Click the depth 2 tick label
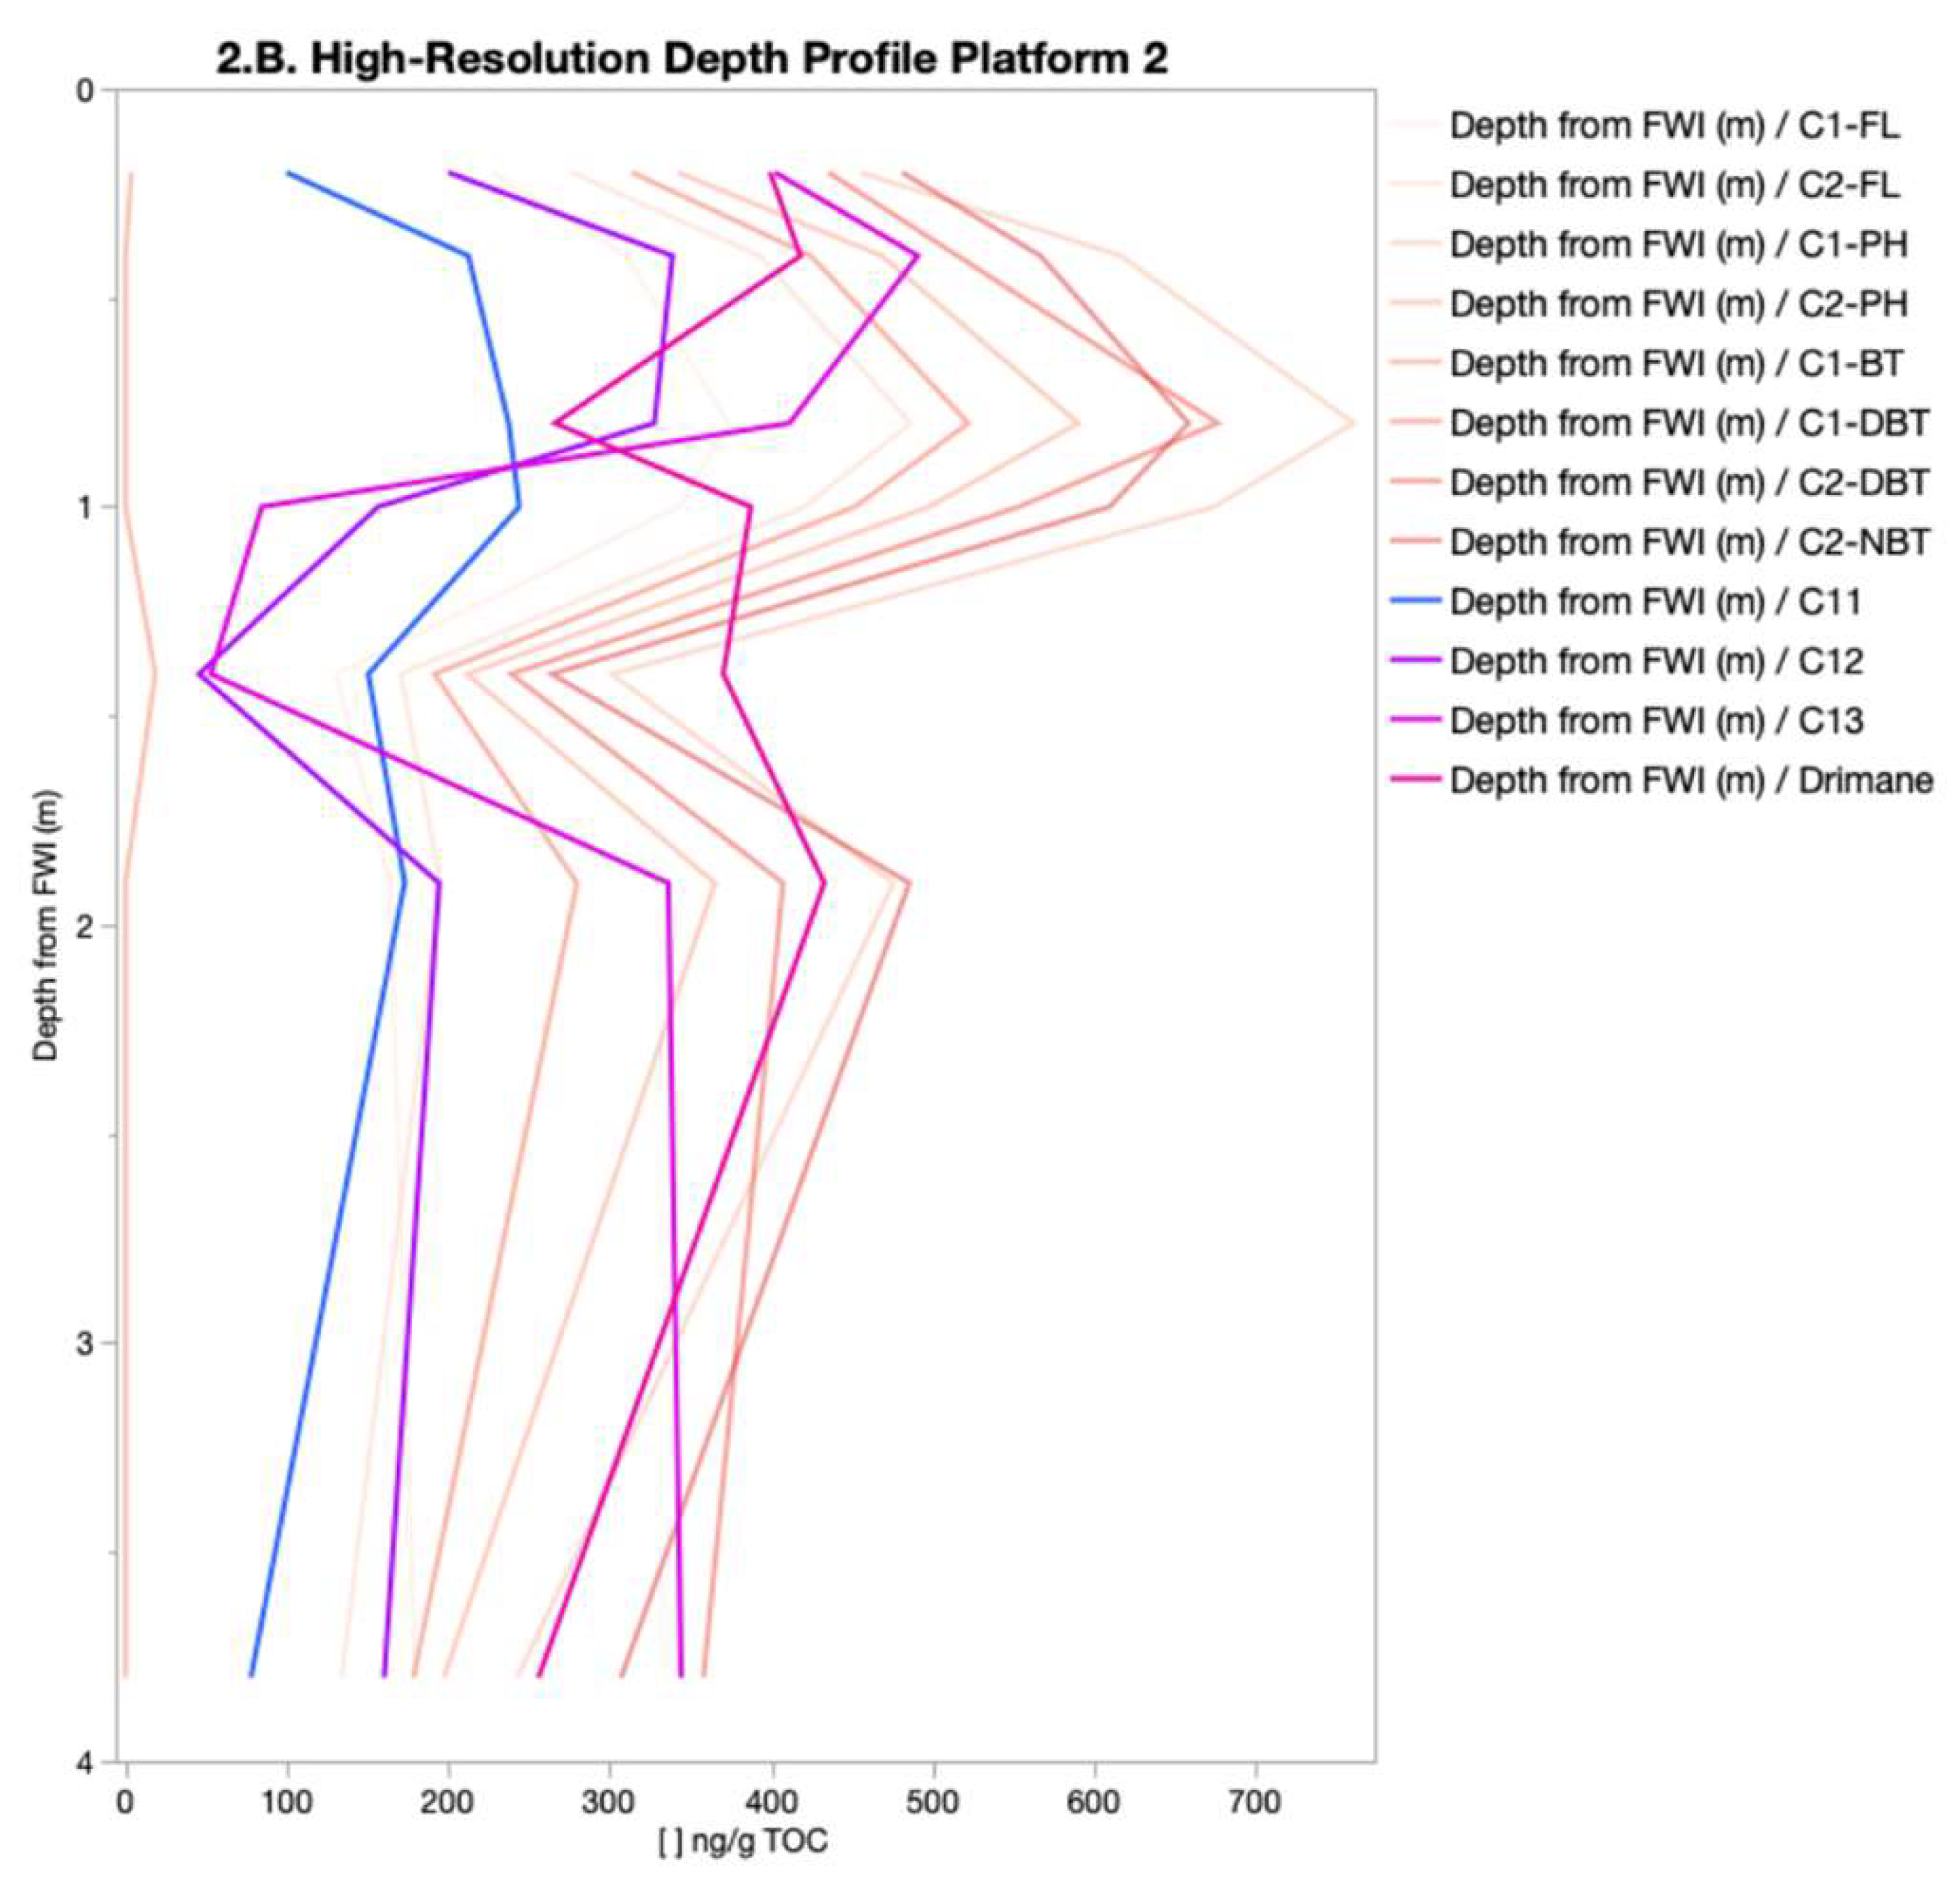This screenshot has width=1960, height=1888. [85, 926]
